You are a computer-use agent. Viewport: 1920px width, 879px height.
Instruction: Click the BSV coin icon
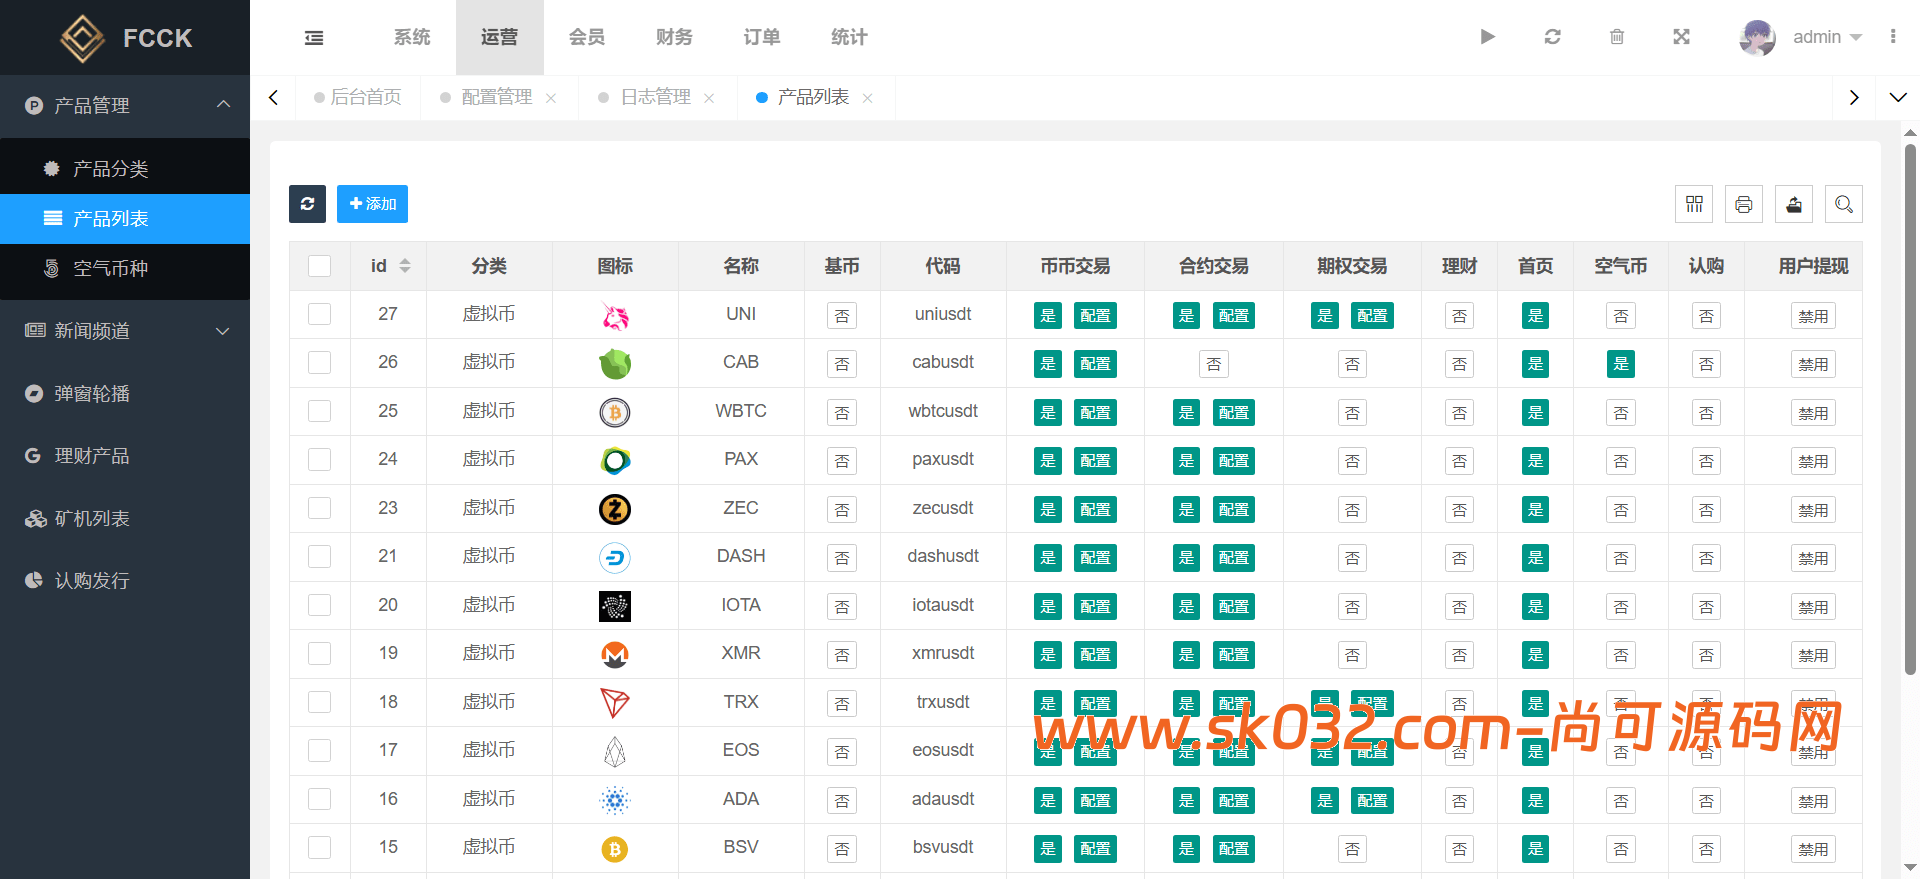point(615,849)
